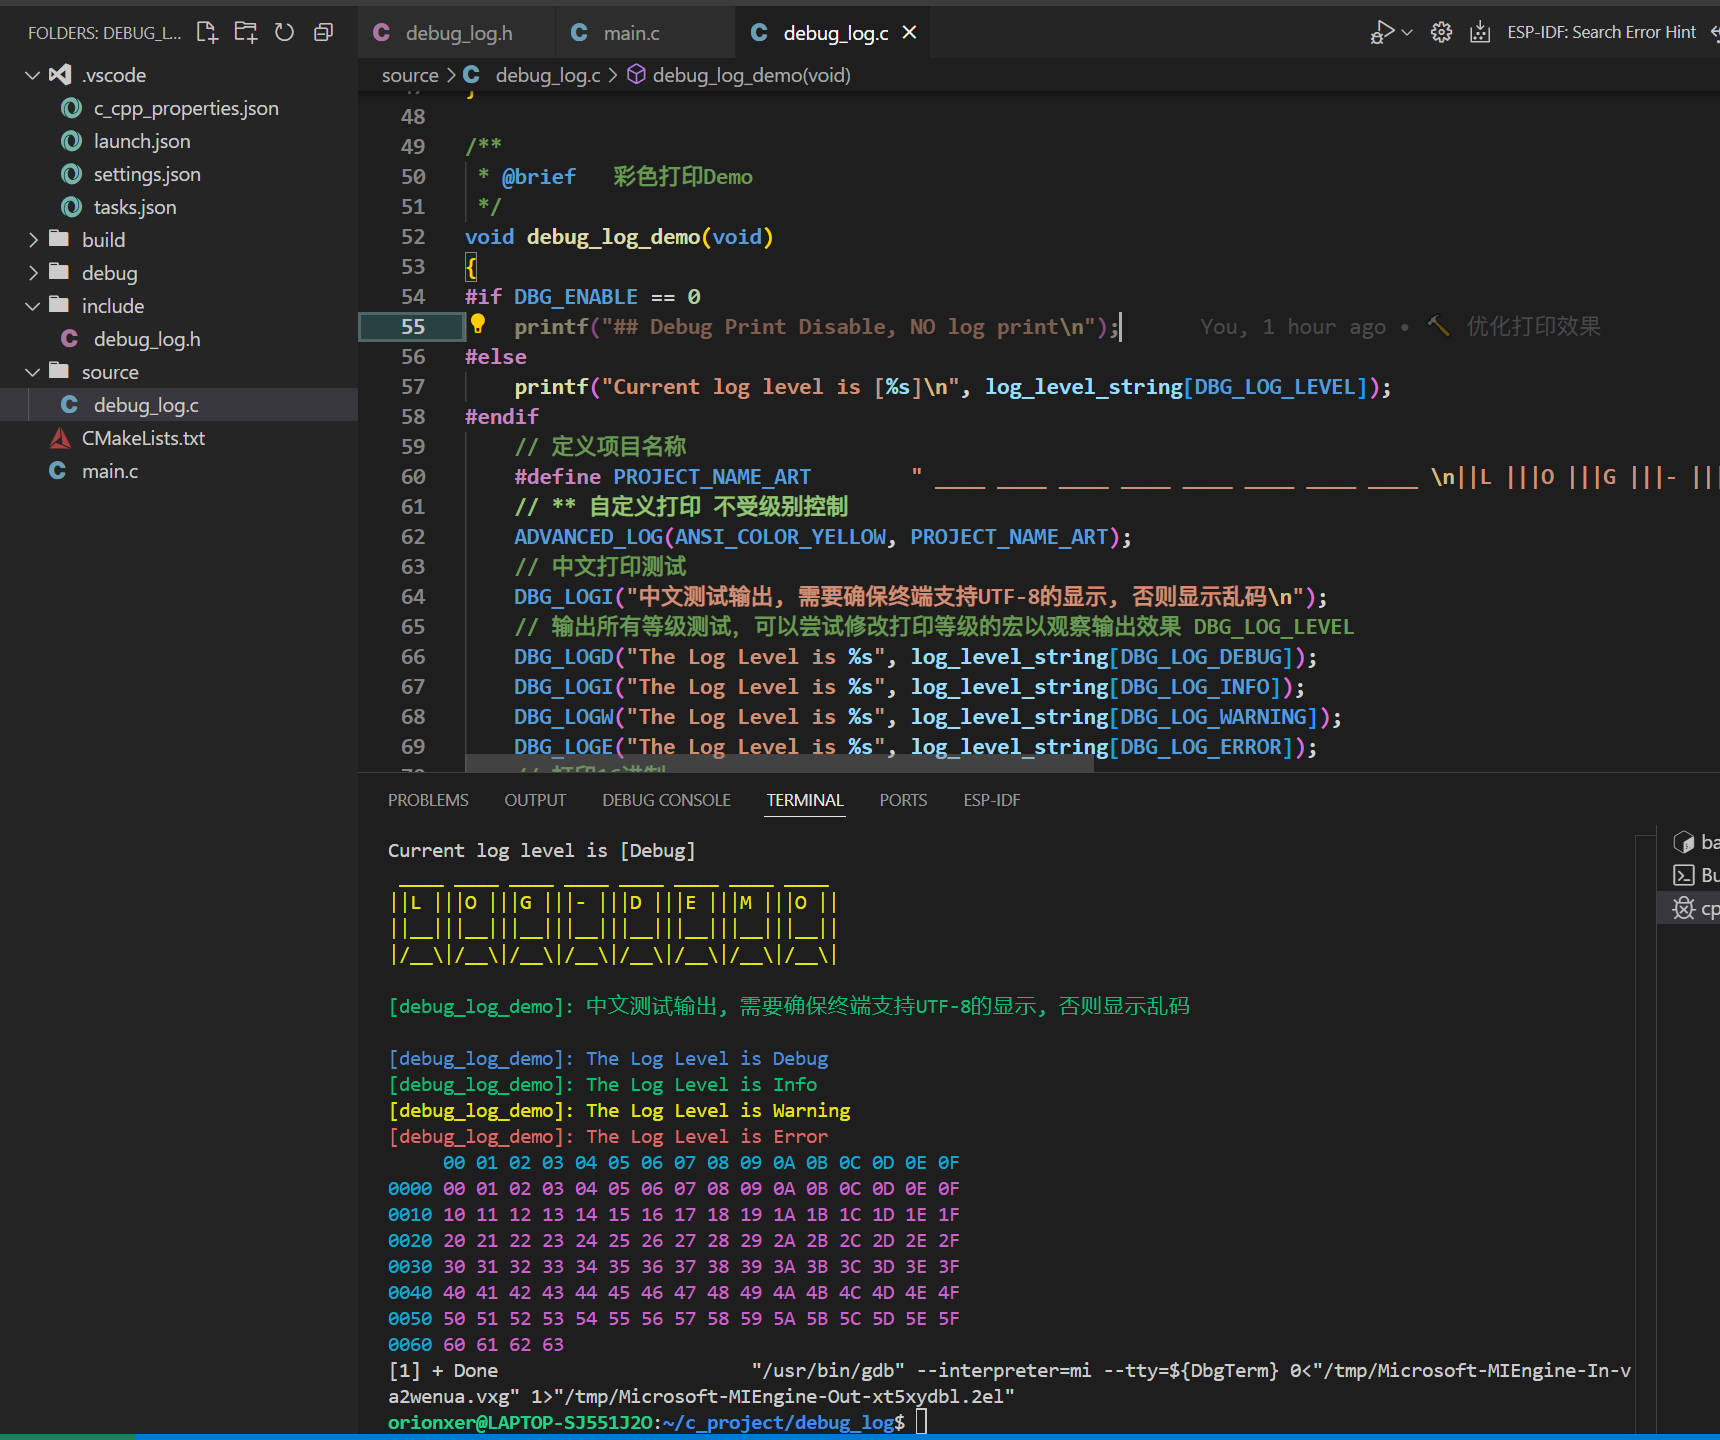Select the Build task terminal entry
This screenshot has height=1440, width=1720.
pos(1690,875)
